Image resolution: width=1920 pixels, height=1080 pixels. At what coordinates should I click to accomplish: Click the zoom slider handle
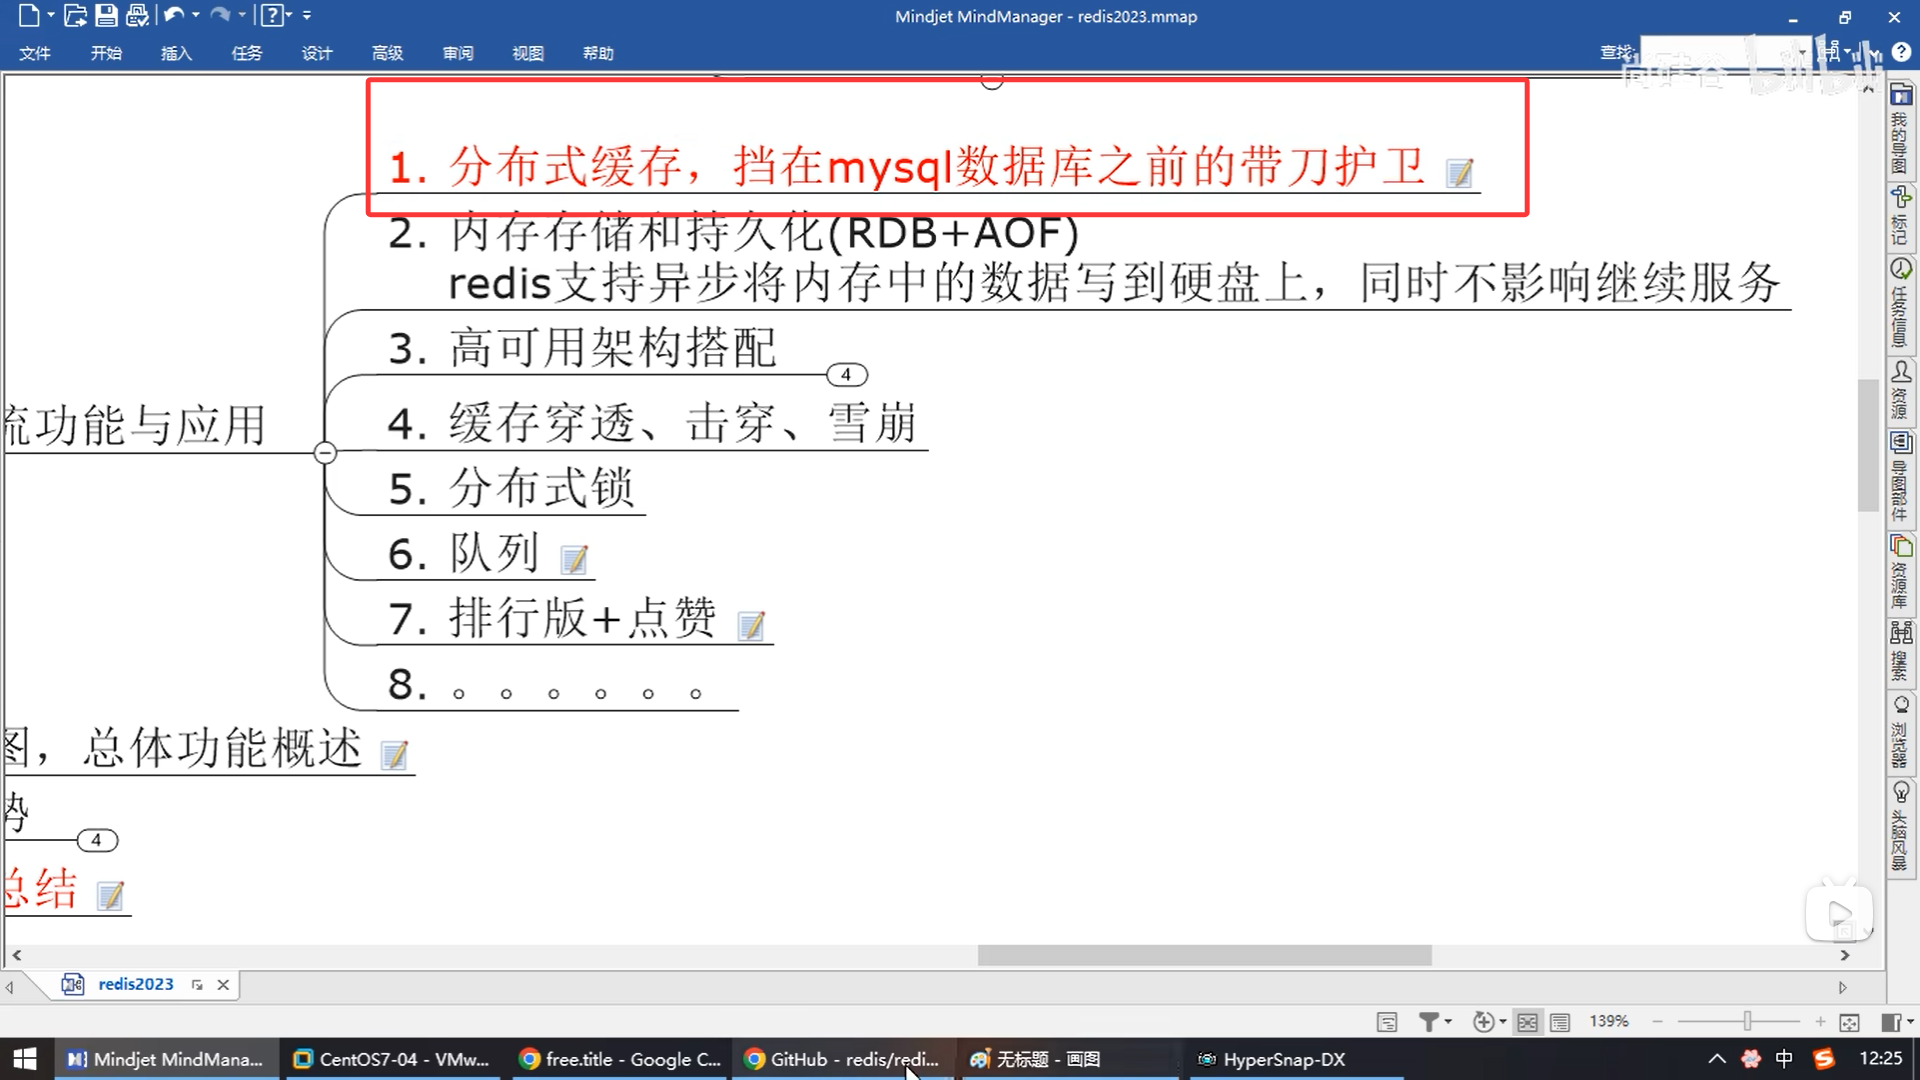pos(1747,1021)
